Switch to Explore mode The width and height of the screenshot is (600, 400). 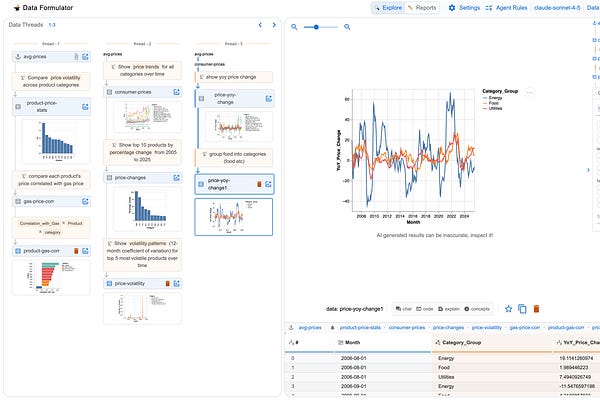[388, 8]
